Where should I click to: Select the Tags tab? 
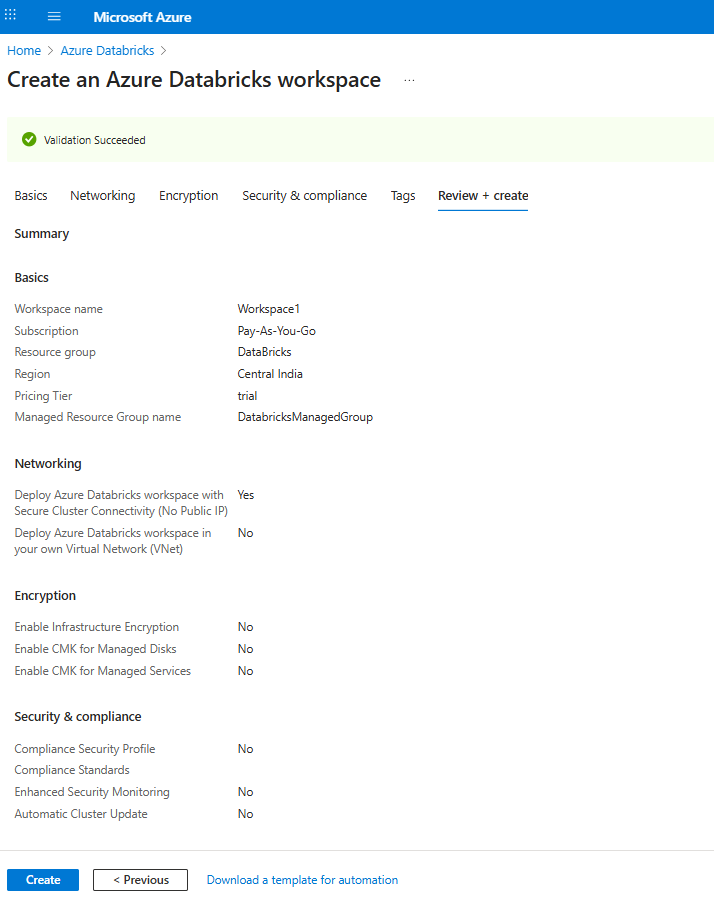[403, 196]
